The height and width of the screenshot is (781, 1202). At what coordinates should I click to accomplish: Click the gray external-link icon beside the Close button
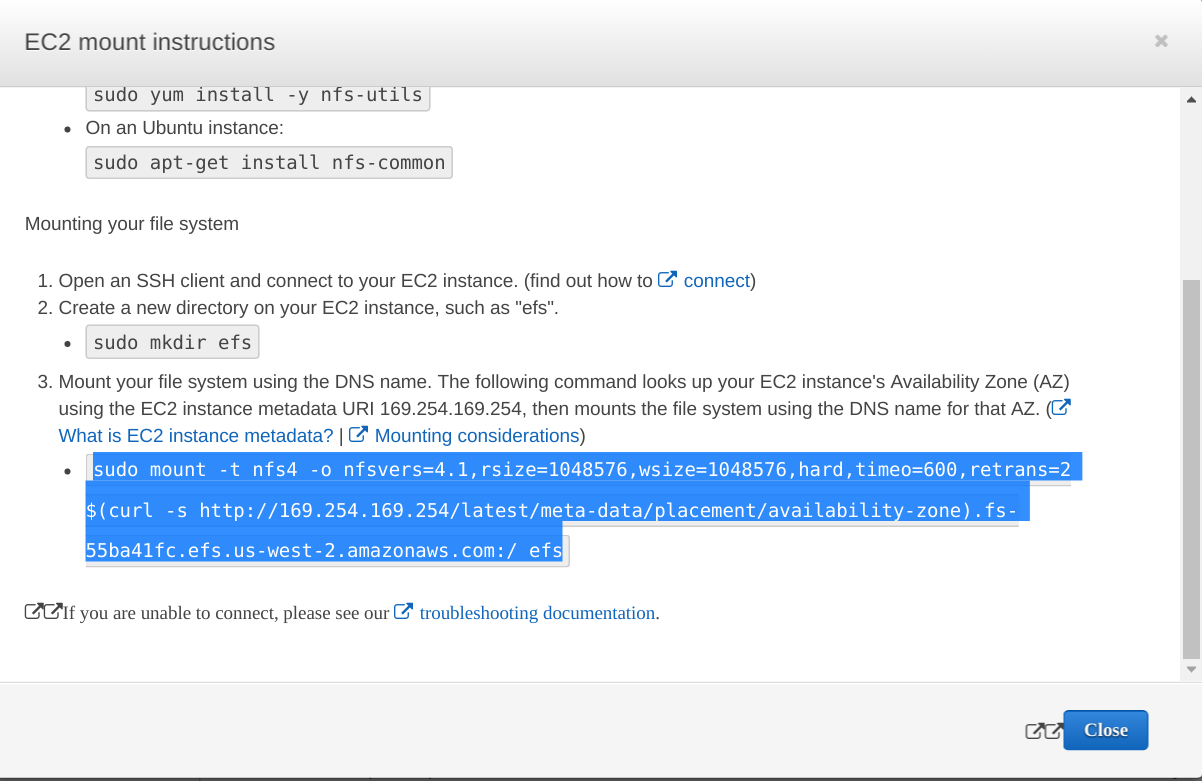[x=1035, y=730]
